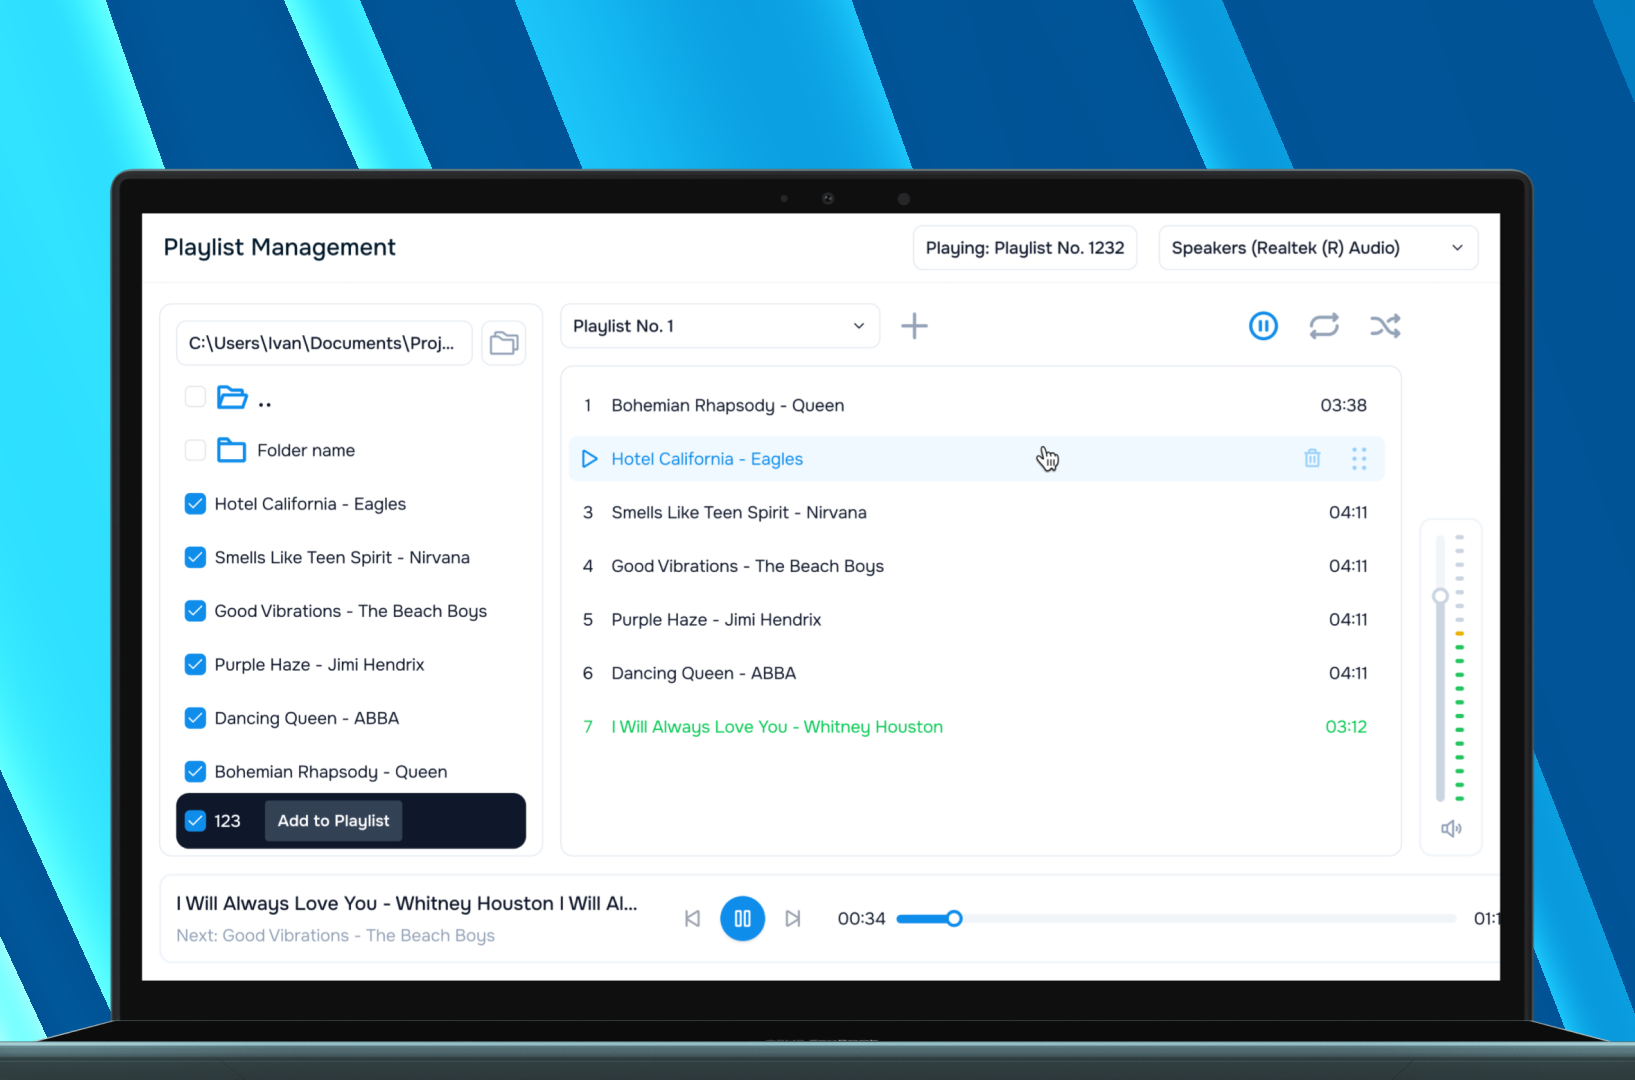Delete Hotel California from the playlist
The height and width of the screenshot is (1080, 1635).
tap(1312, 458)
